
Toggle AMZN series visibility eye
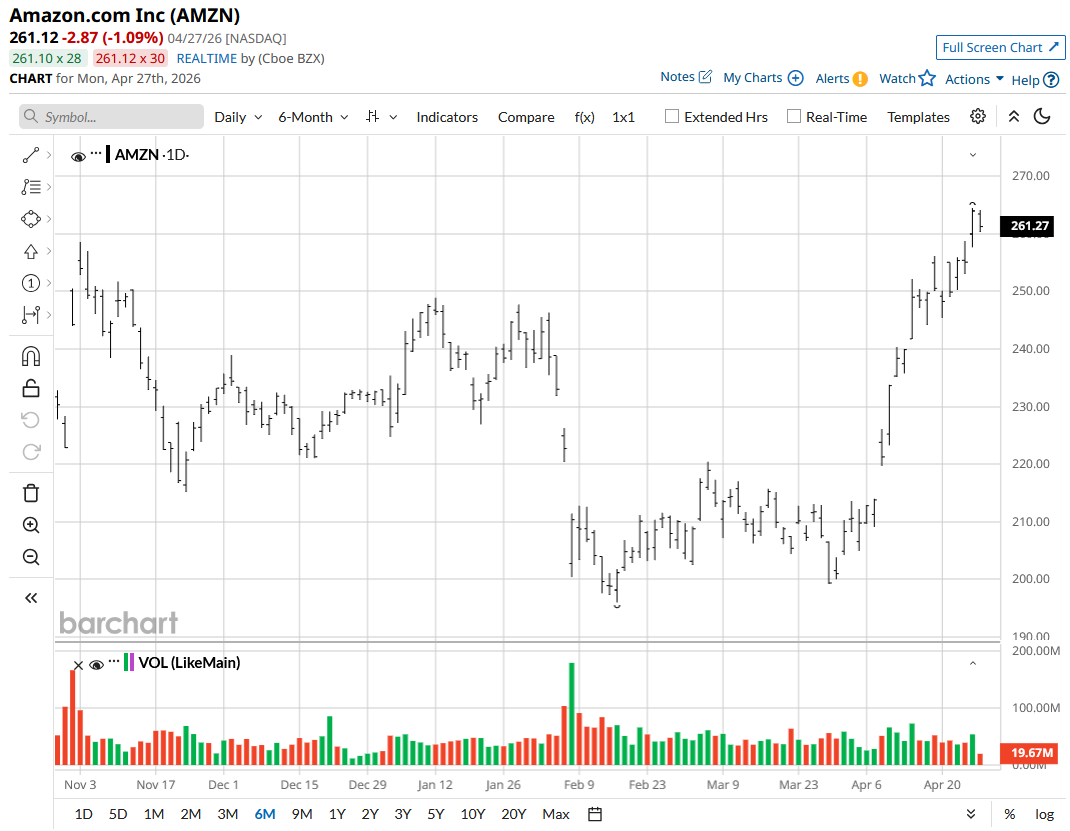pos(78,157)
